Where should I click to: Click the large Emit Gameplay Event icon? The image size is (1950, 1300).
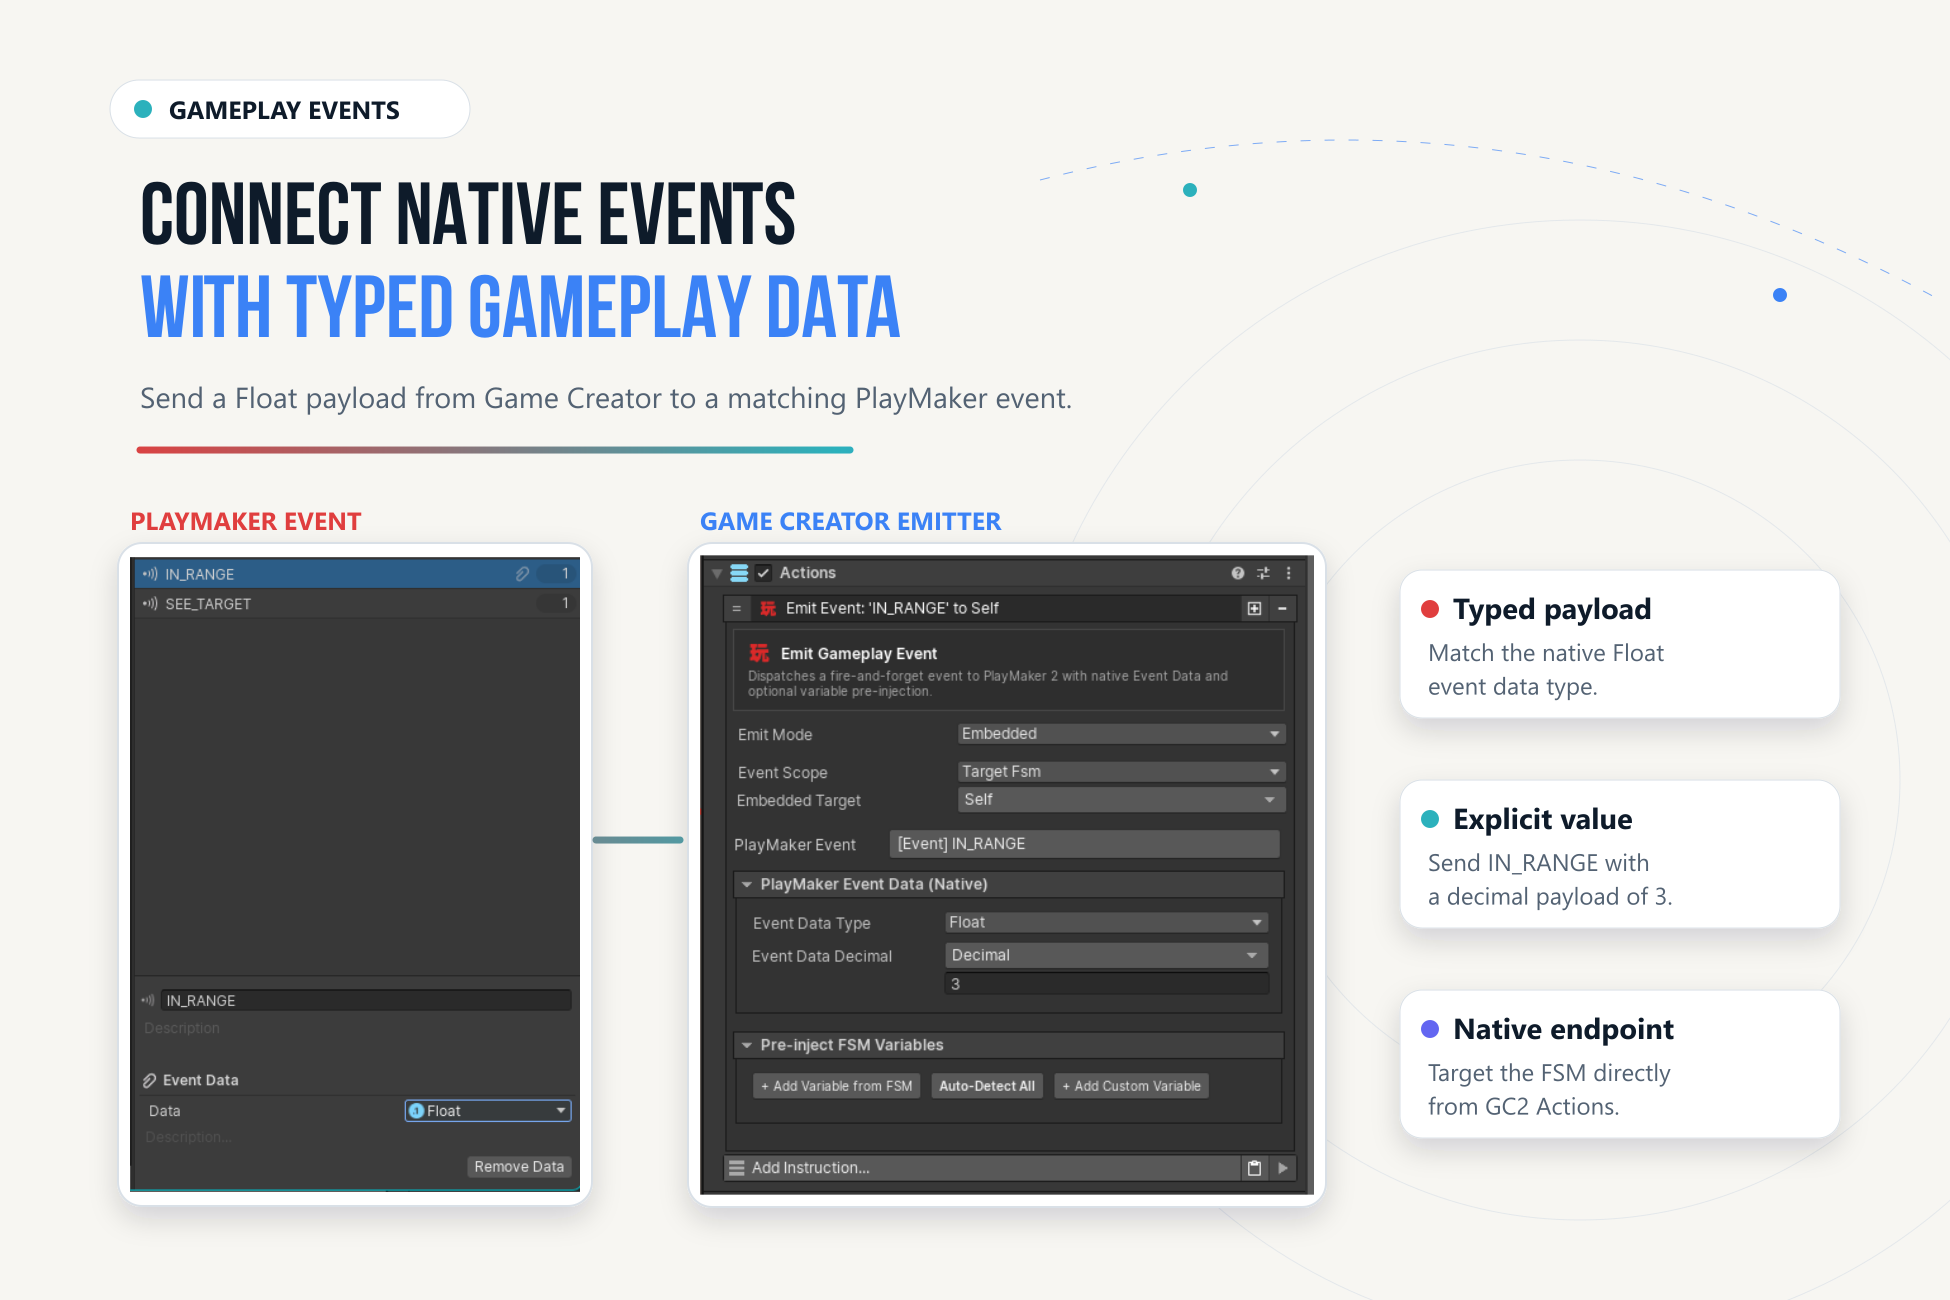point(760,653)
